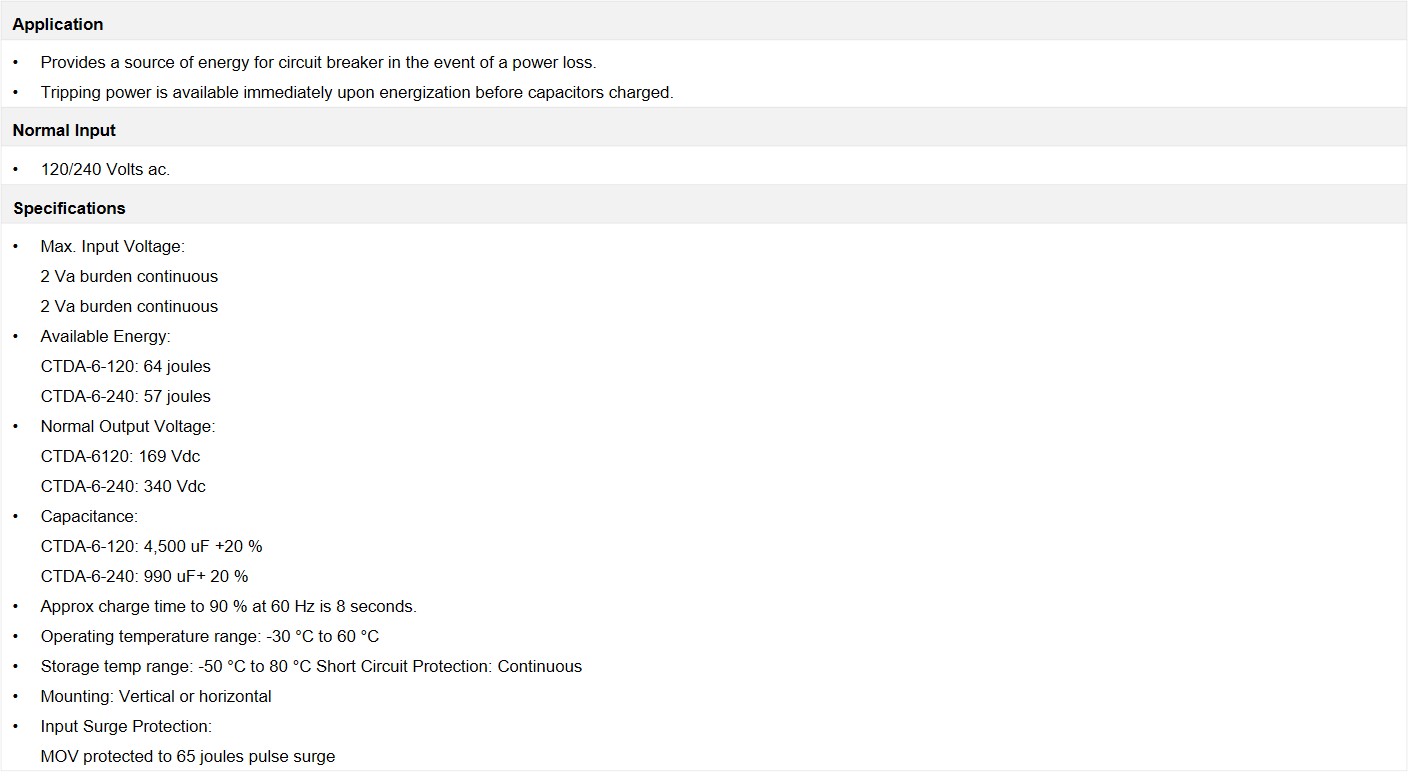This screenshot has width=1408, height=776.
Task: Click the 'Tripping power is available' bullet
Action: point(357,92)
